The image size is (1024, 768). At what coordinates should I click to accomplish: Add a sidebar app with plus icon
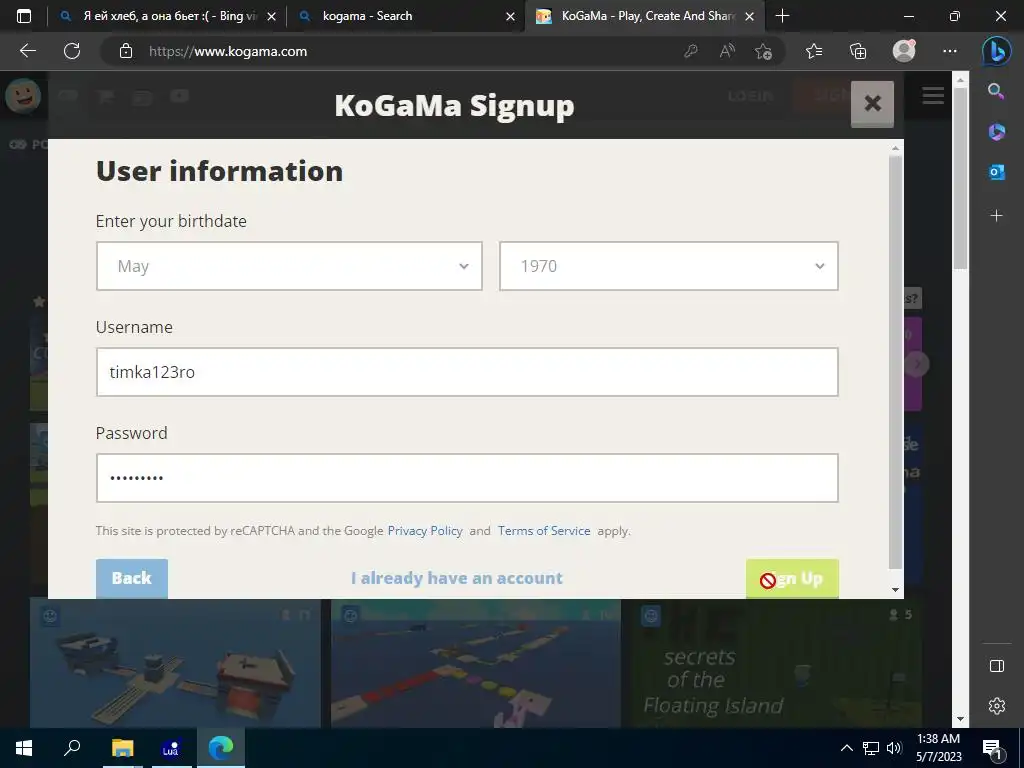coord(996,216)
